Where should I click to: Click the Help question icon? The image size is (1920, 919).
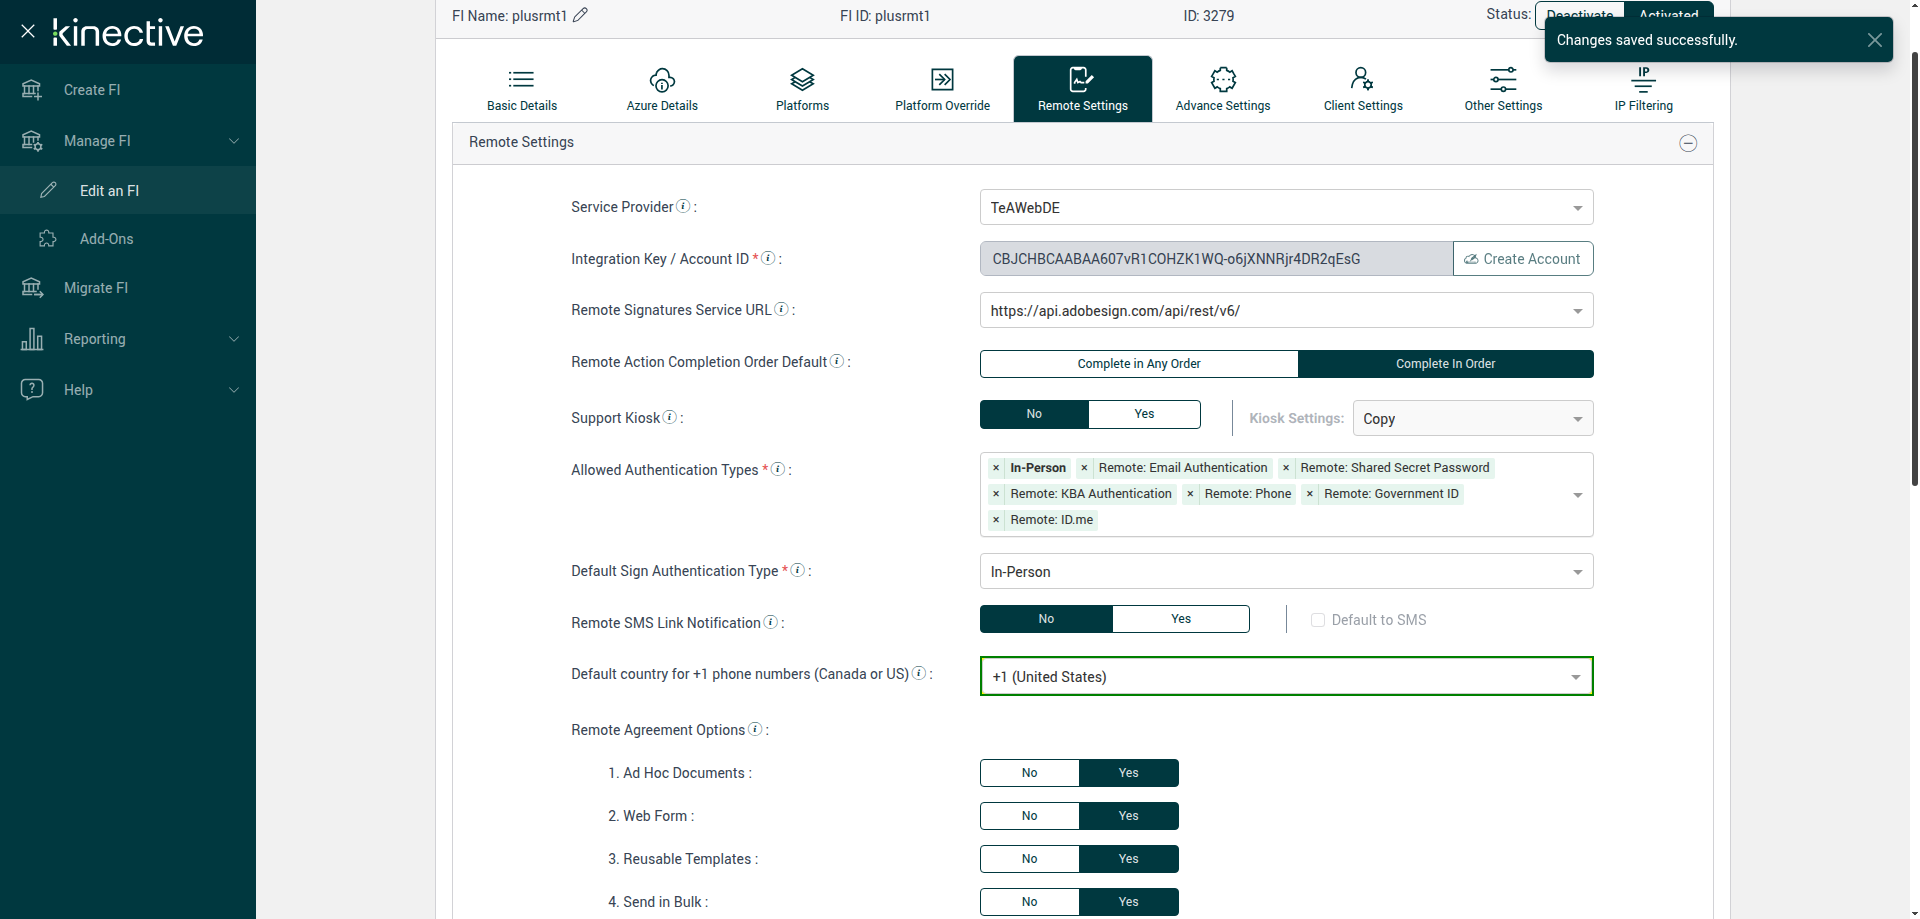pyautogui.click(x=32, y=389)
